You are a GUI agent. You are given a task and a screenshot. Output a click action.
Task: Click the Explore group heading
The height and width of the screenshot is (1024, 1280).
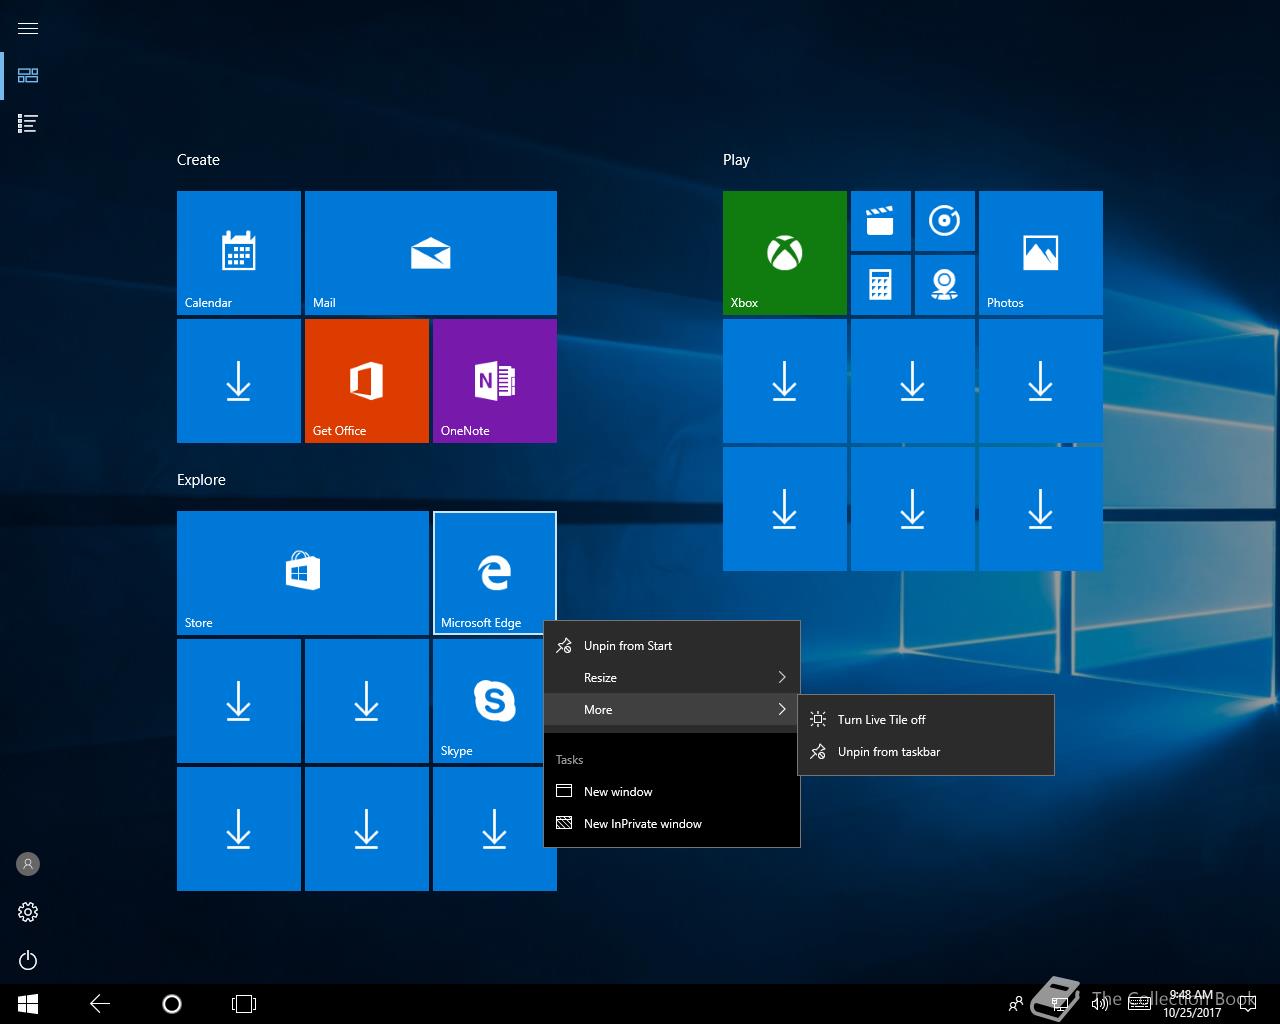(201, 480)
